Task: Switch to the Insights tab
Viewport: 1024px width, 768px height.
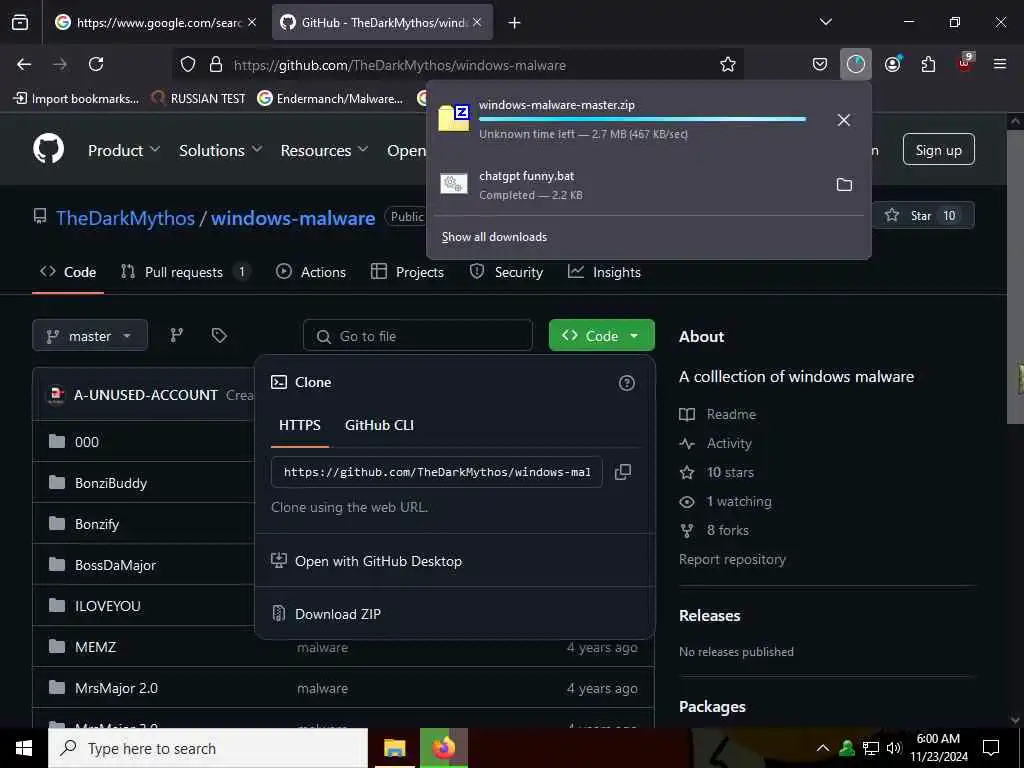Action: (604, 272)
